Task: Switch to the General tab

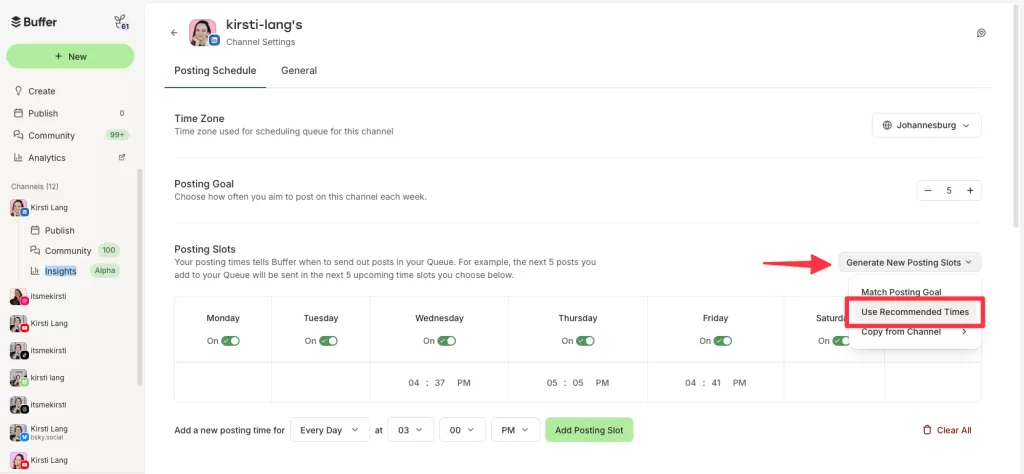Action: click(x=299, y=71)
